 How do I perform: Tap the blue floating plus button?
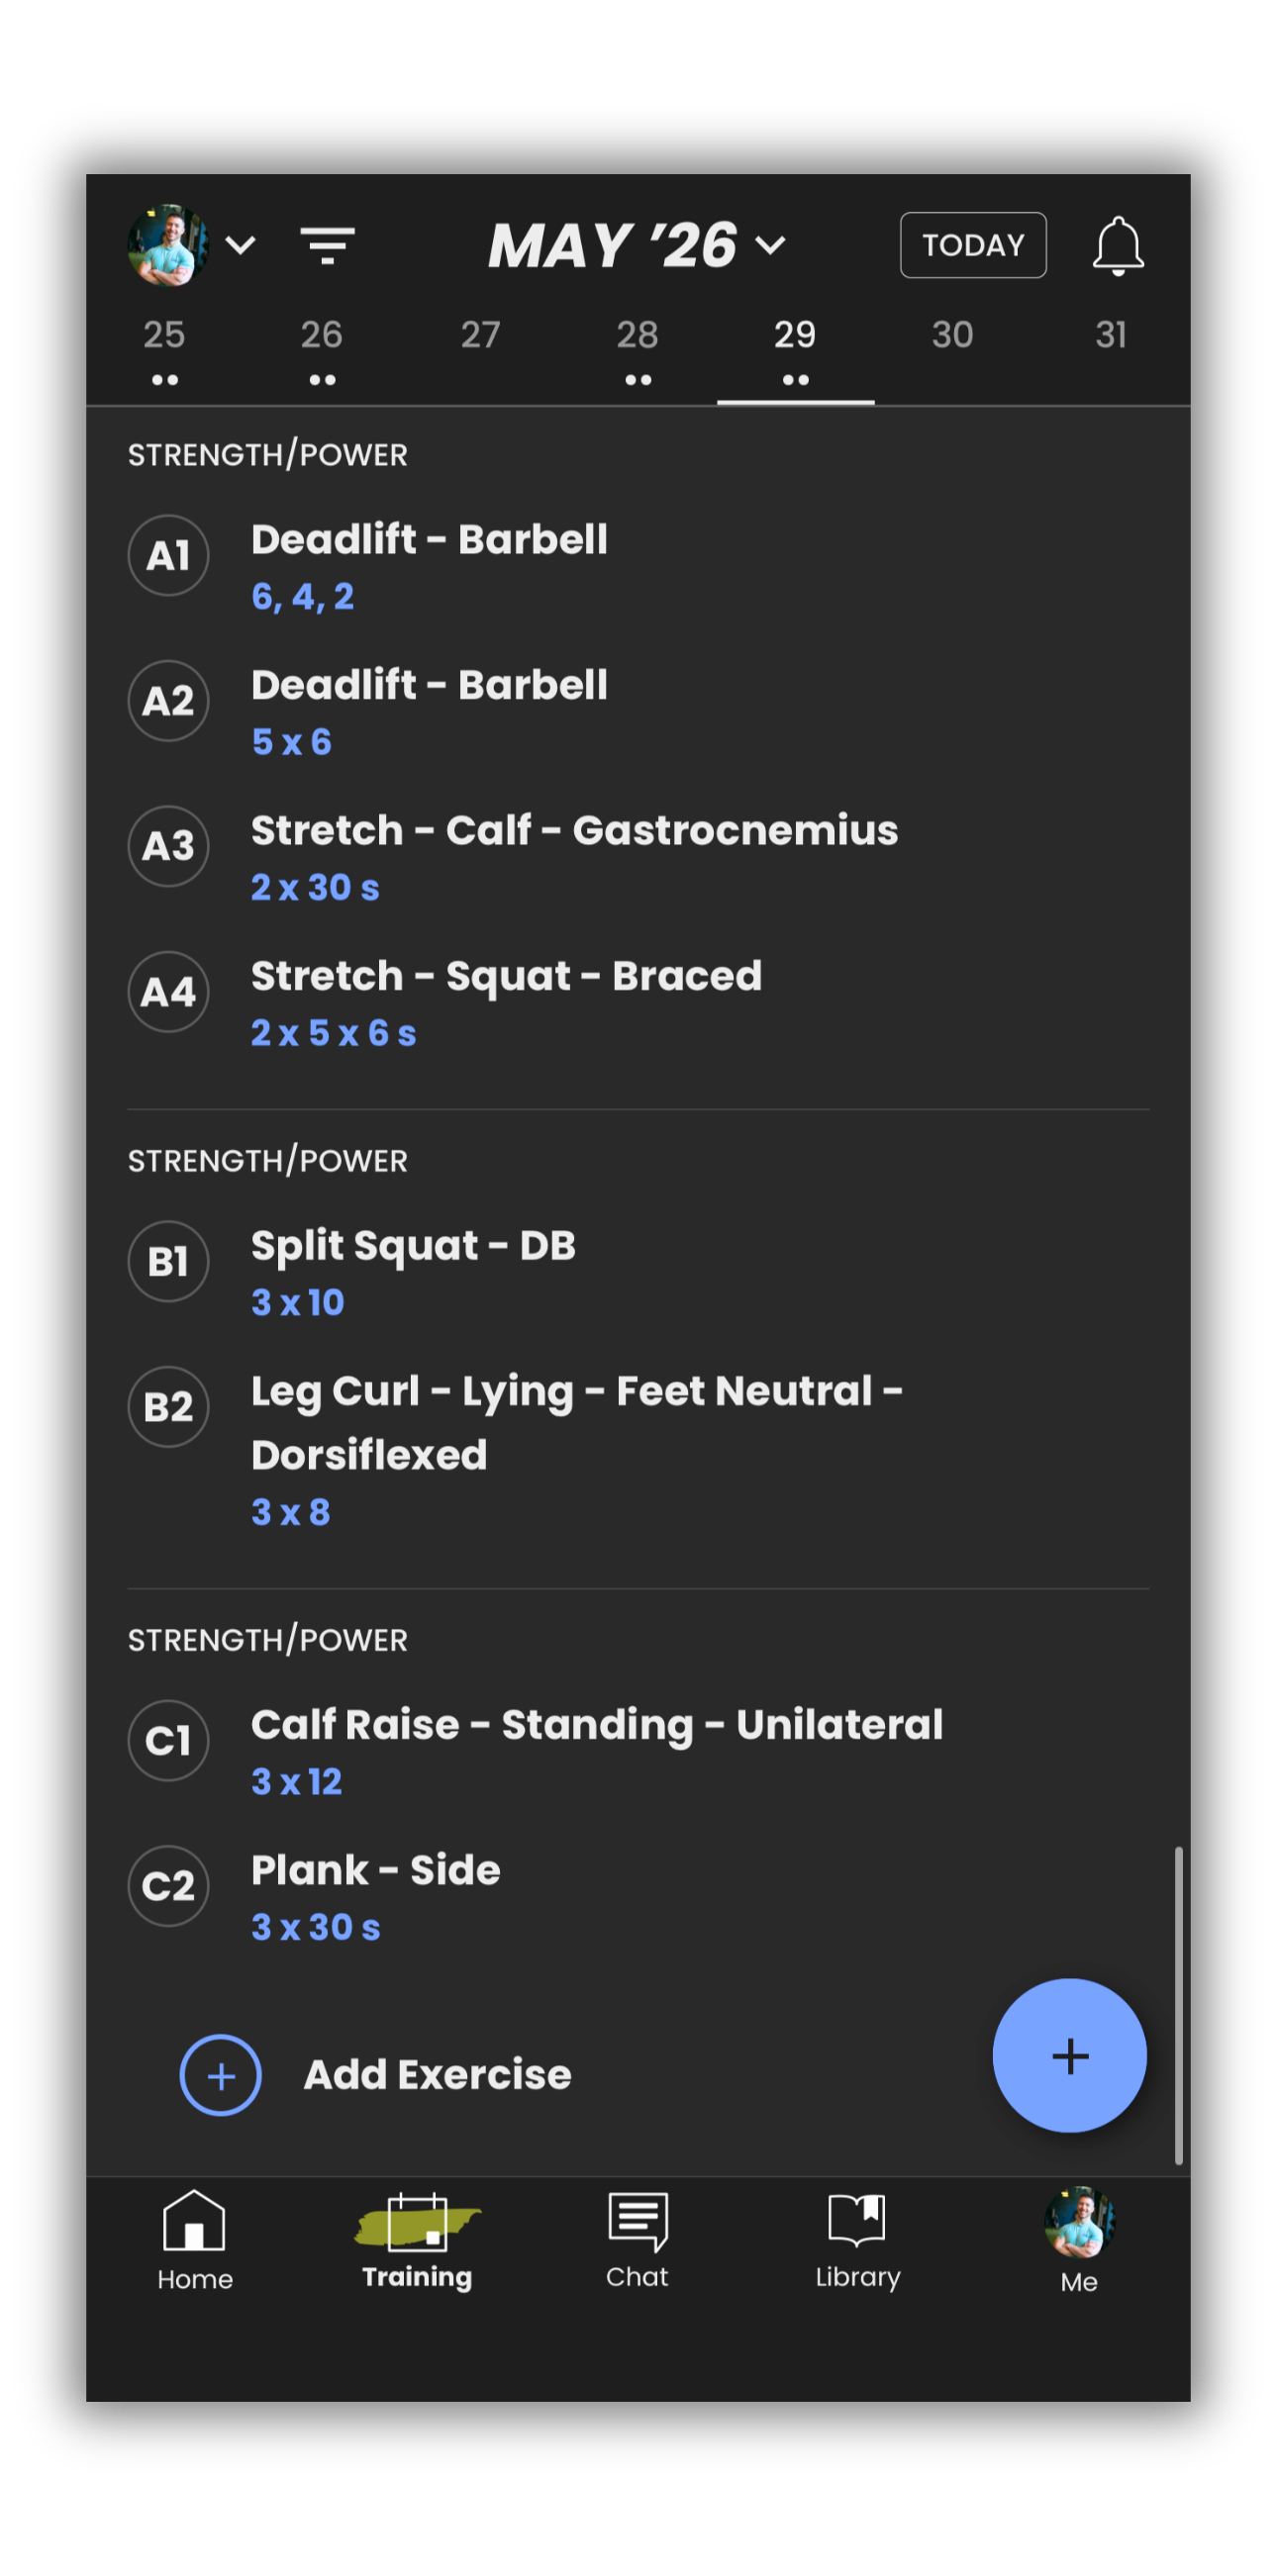pyautogui.click(x=1069, y=2055)
